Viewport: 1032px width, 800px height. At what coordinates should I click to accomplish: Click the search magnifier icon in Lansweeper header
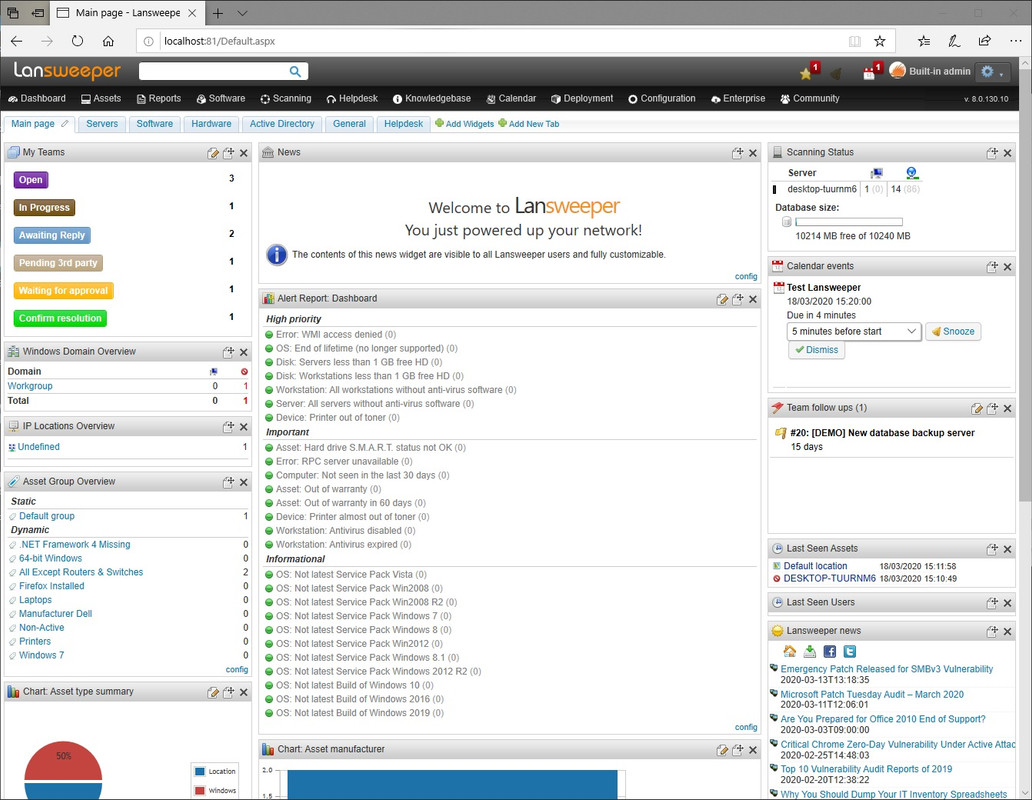click(x=295, y=71)
